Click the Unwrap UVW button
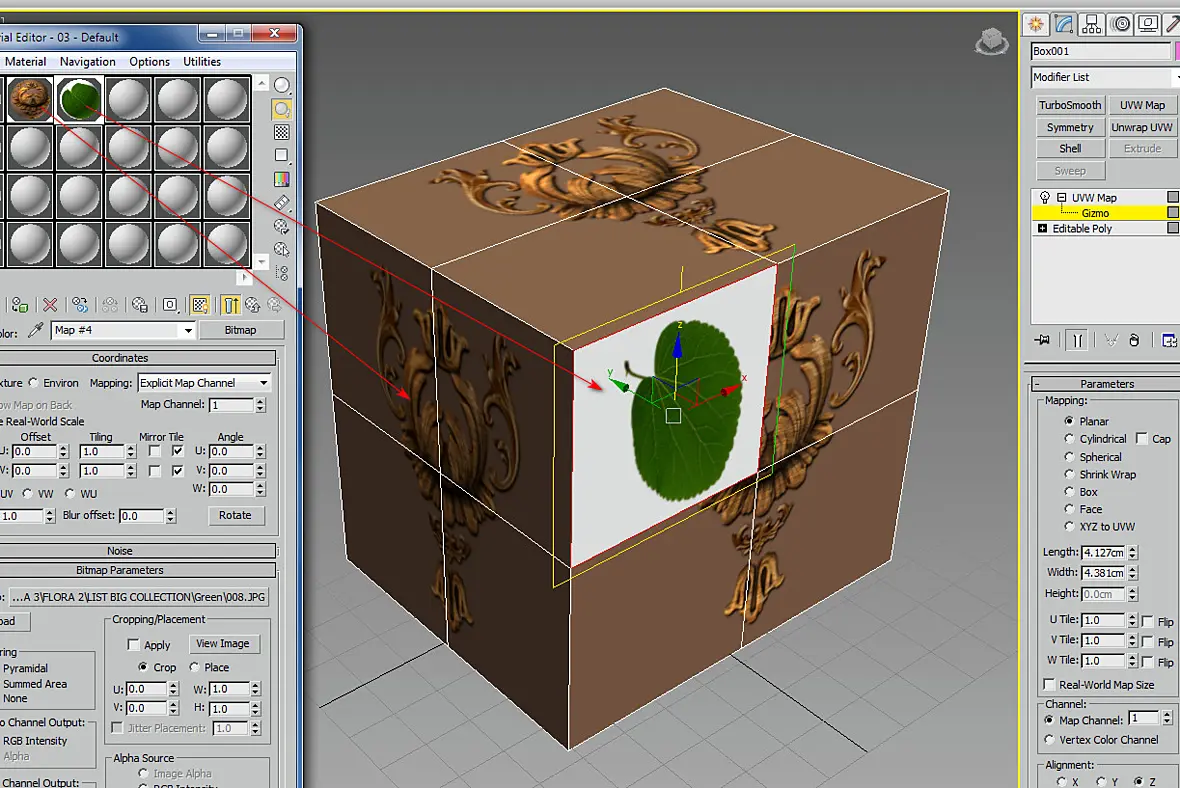Screen dimensions: 1180x788 point(1142,127)
